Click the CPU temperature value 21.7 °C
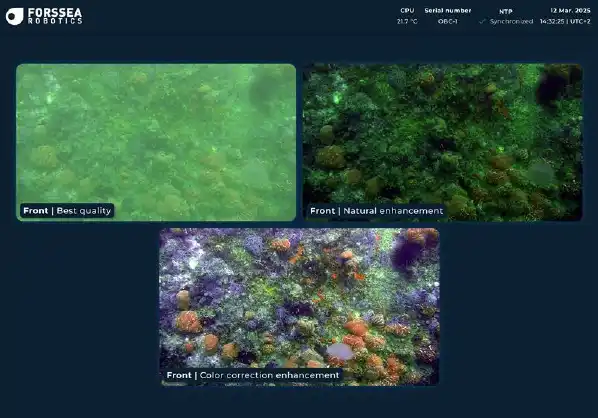The height and width of the screenshot is (418, 598). (x=407, y=21)
